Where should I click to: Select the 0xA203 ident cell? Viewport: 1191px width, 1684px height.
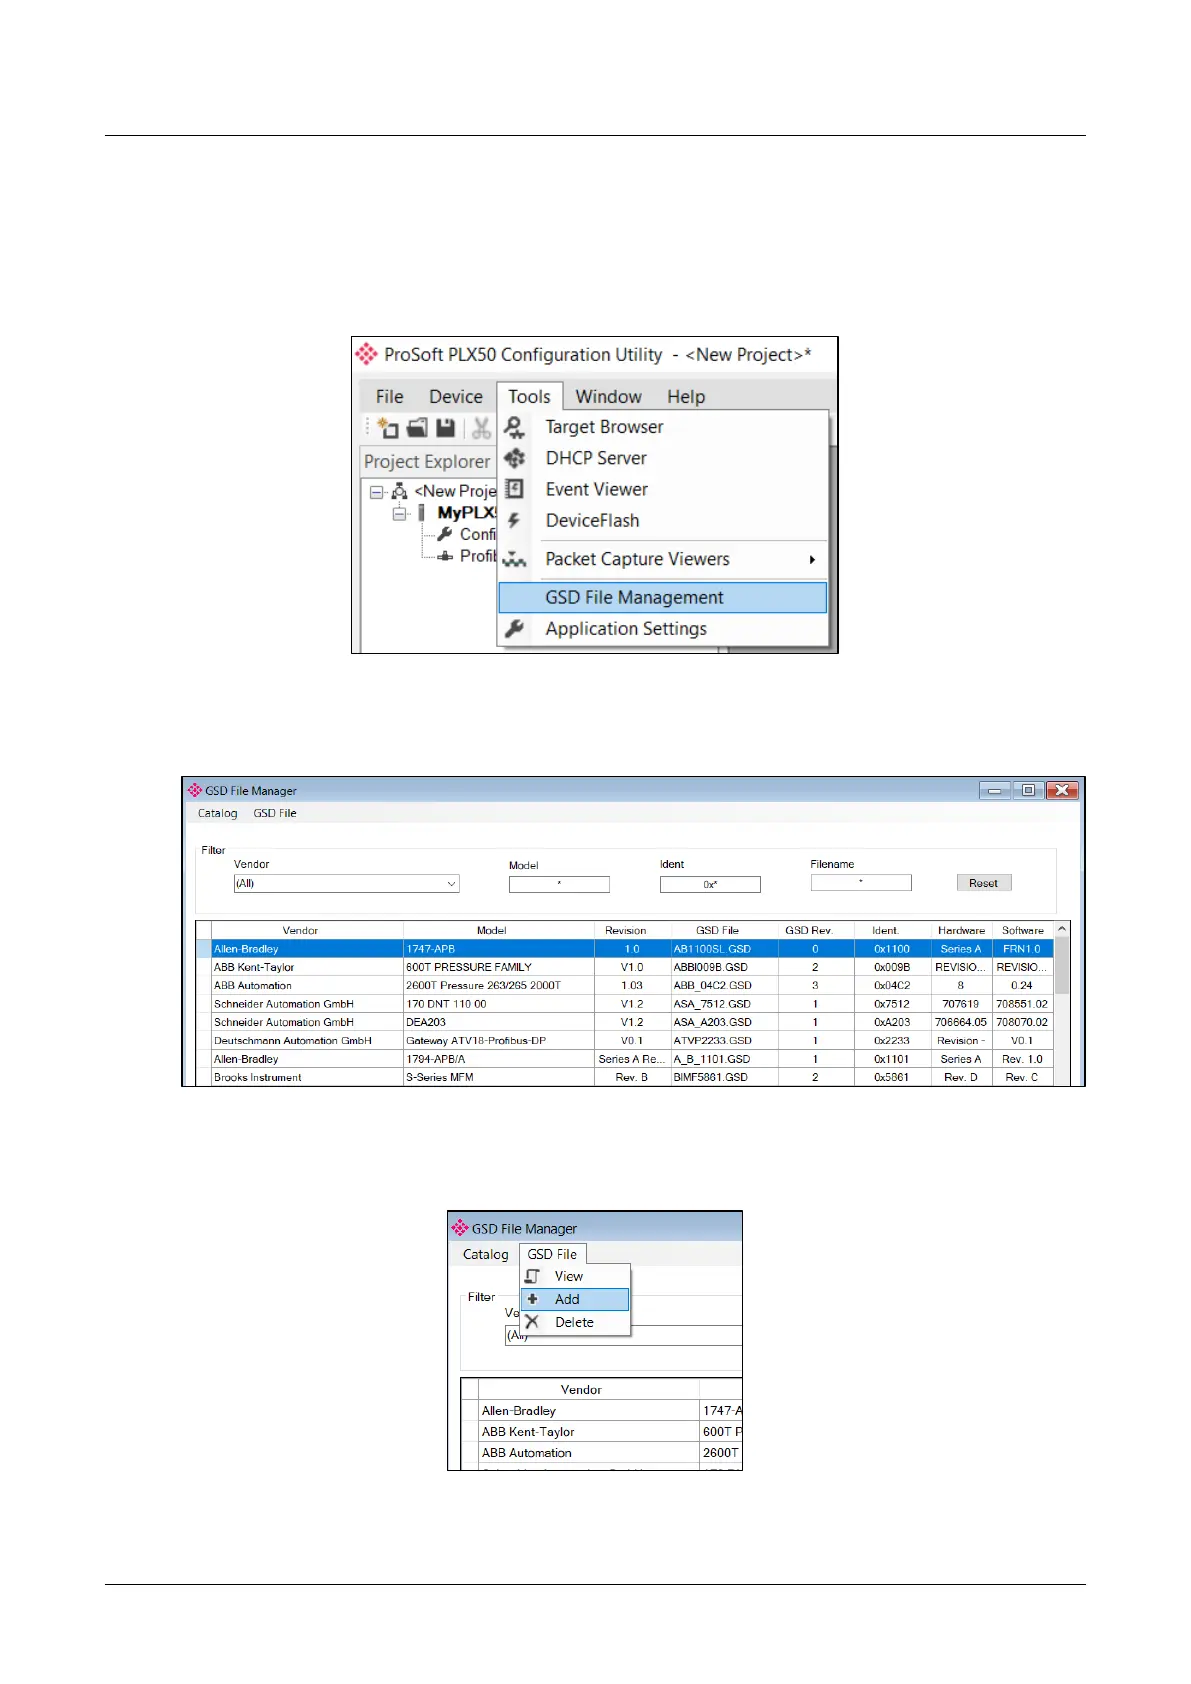click(892, 1022)
